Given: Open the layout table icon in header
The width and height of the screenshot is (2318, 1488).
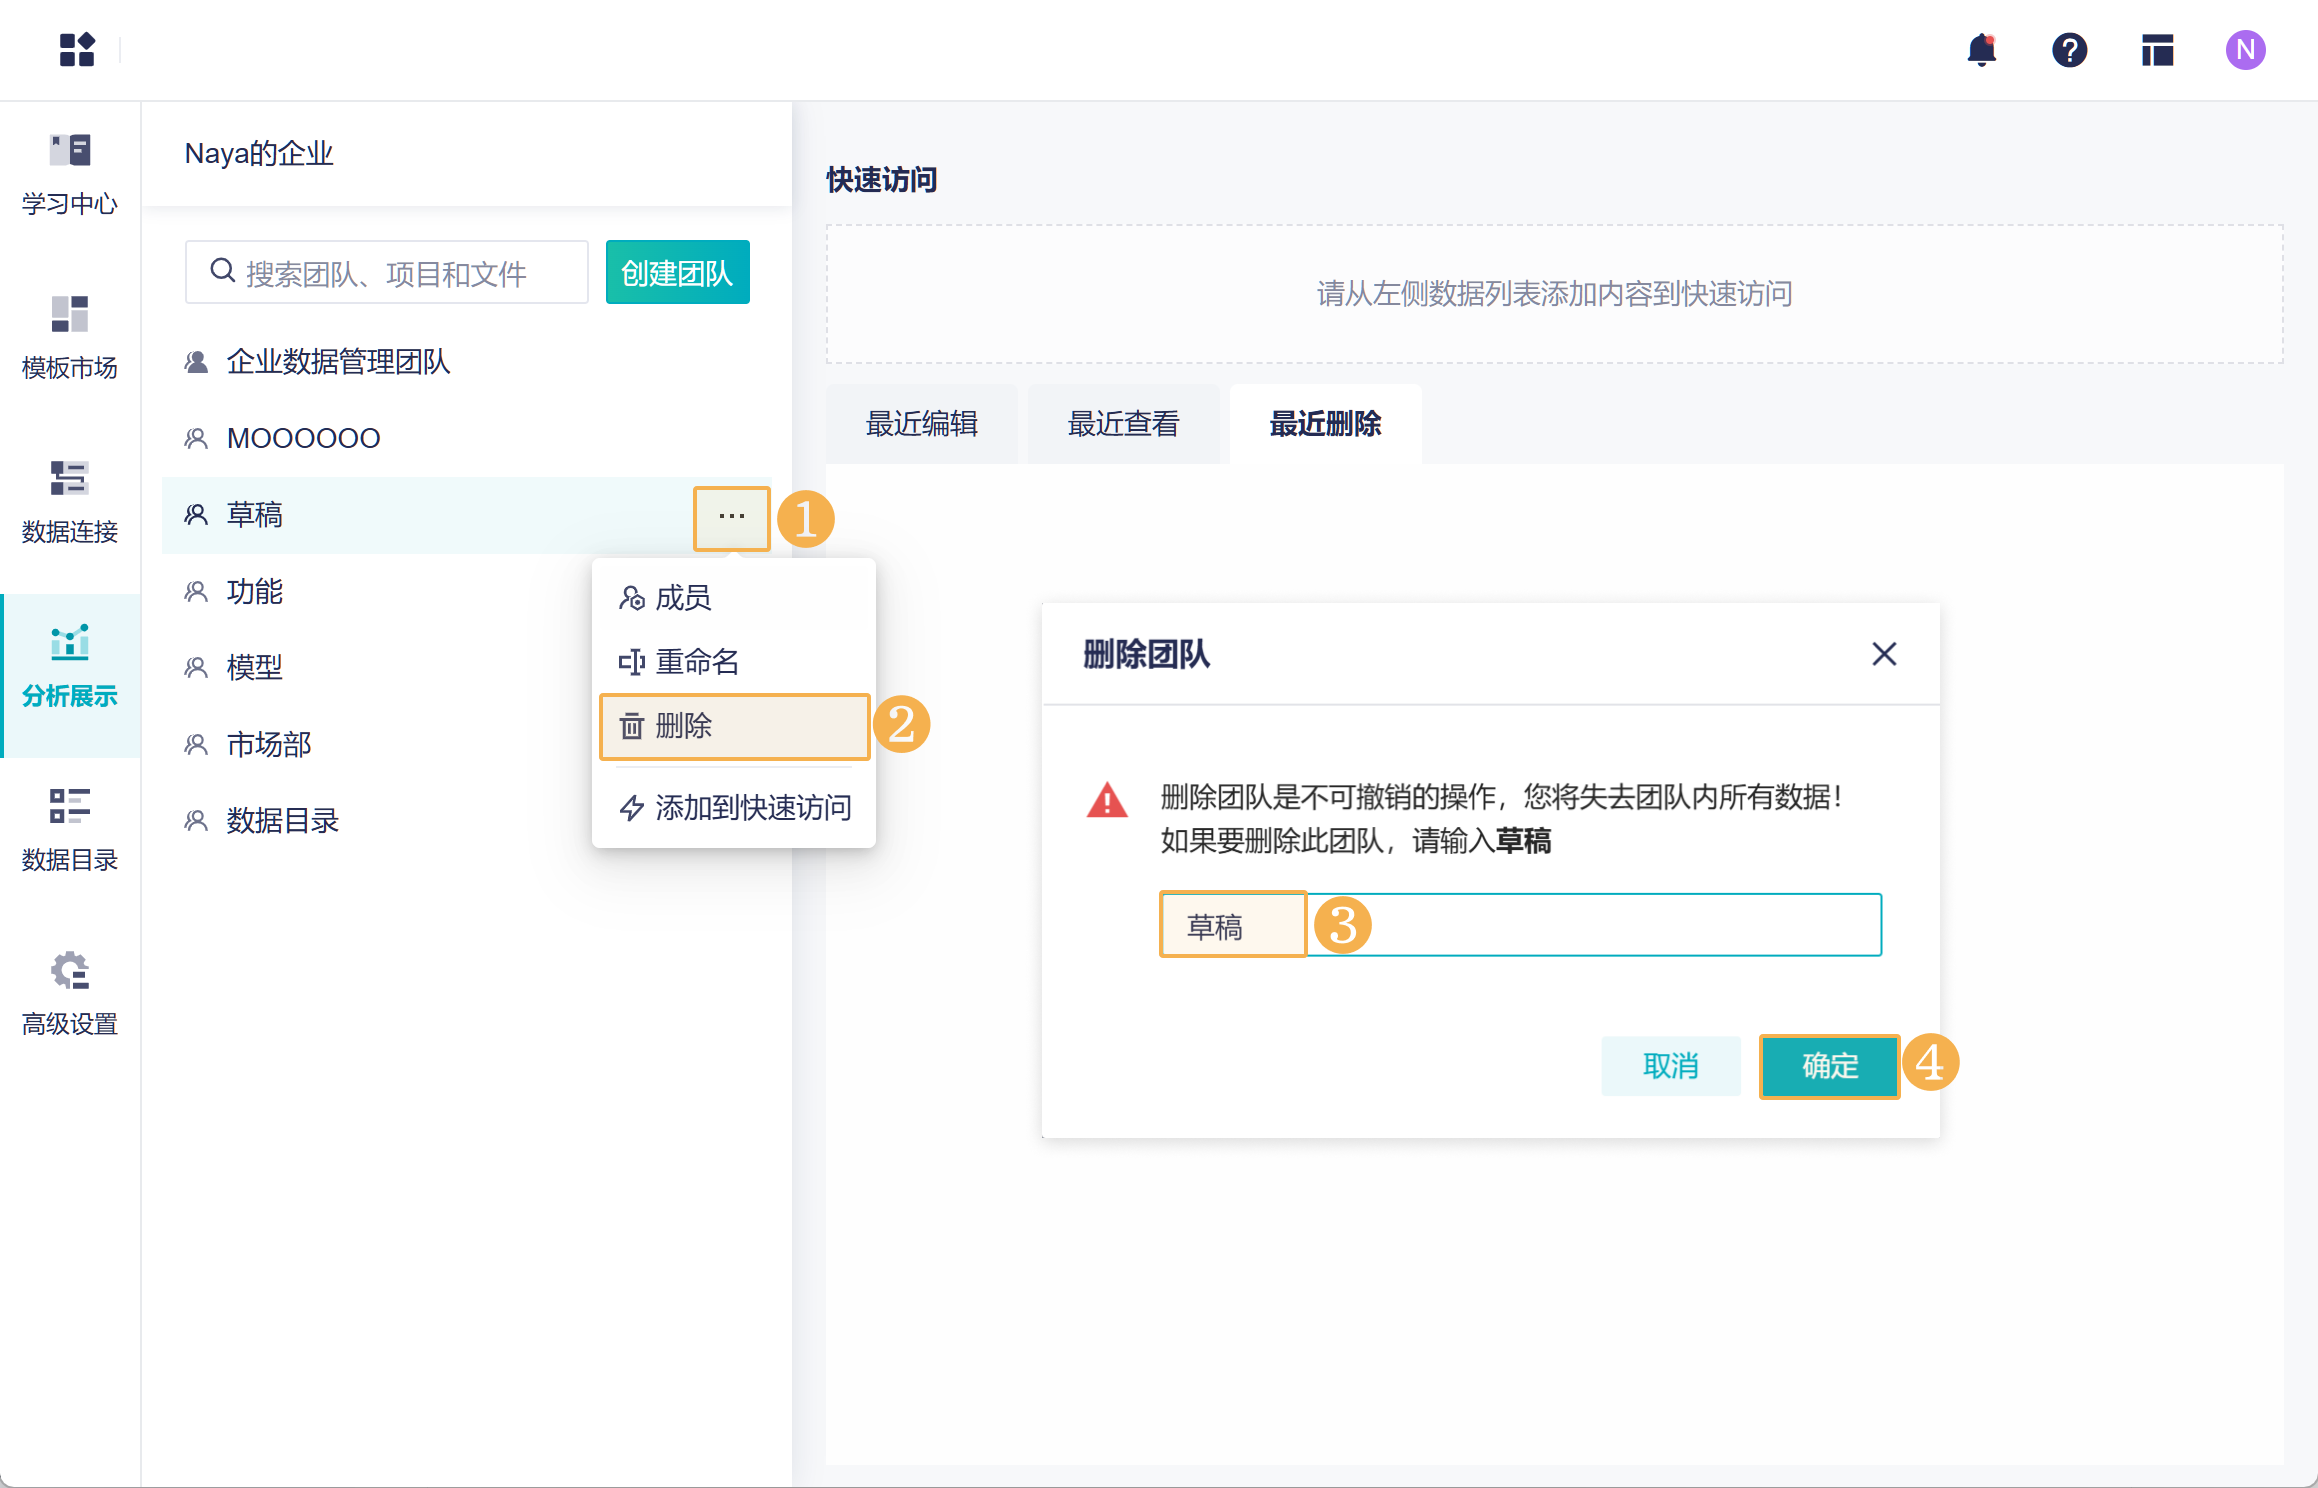Looking at the screenshot, I should (2157, 50).
